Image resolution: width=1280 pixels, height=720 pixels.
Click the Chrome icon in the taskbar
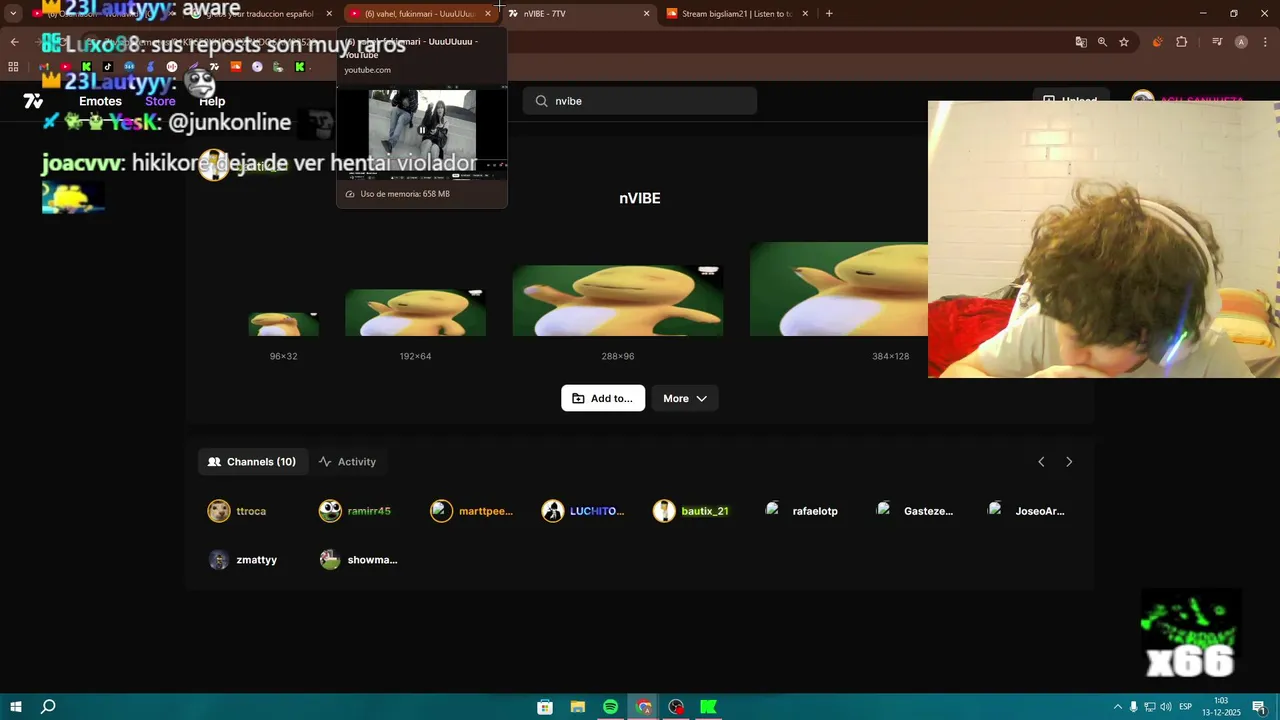point(644,707)
